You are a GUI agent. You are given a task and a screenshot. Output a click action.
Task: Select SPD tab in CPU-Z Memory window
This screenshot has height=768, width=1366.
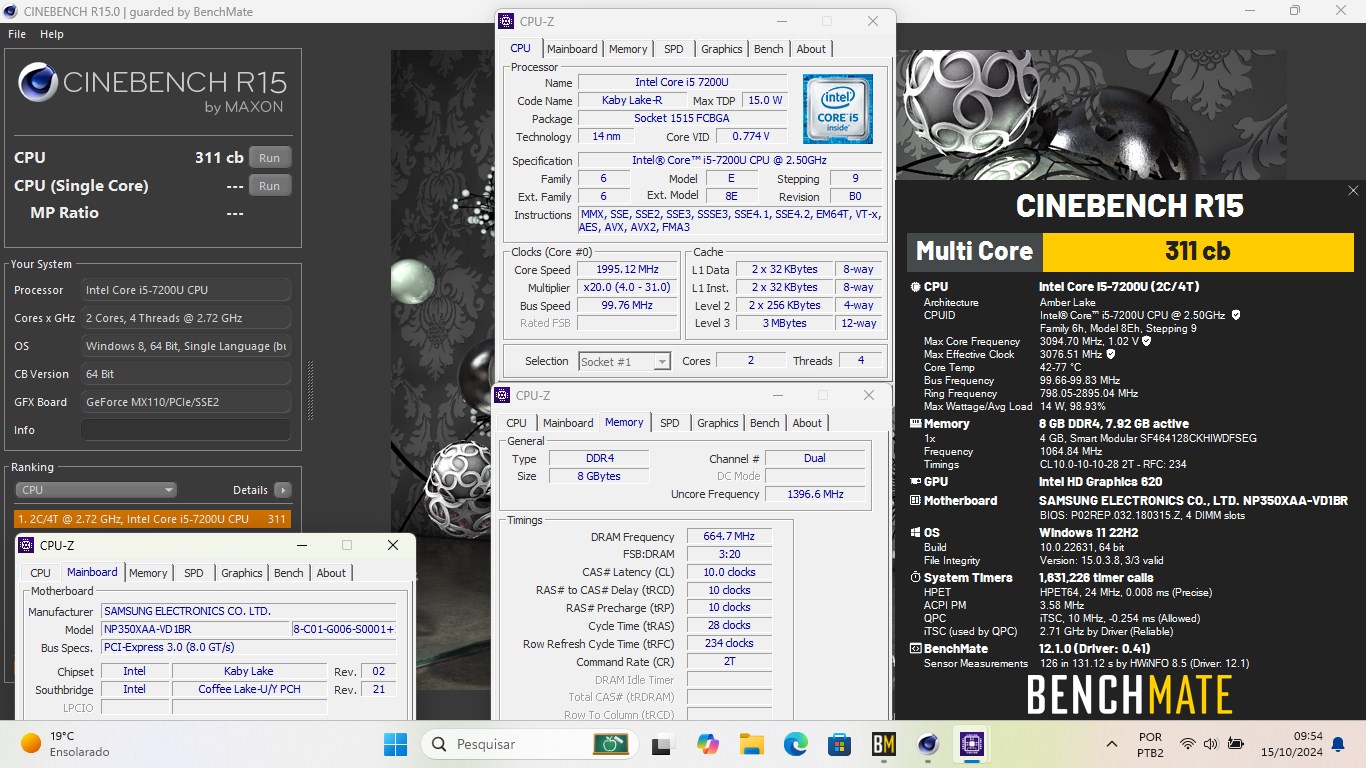coord(670,423)
